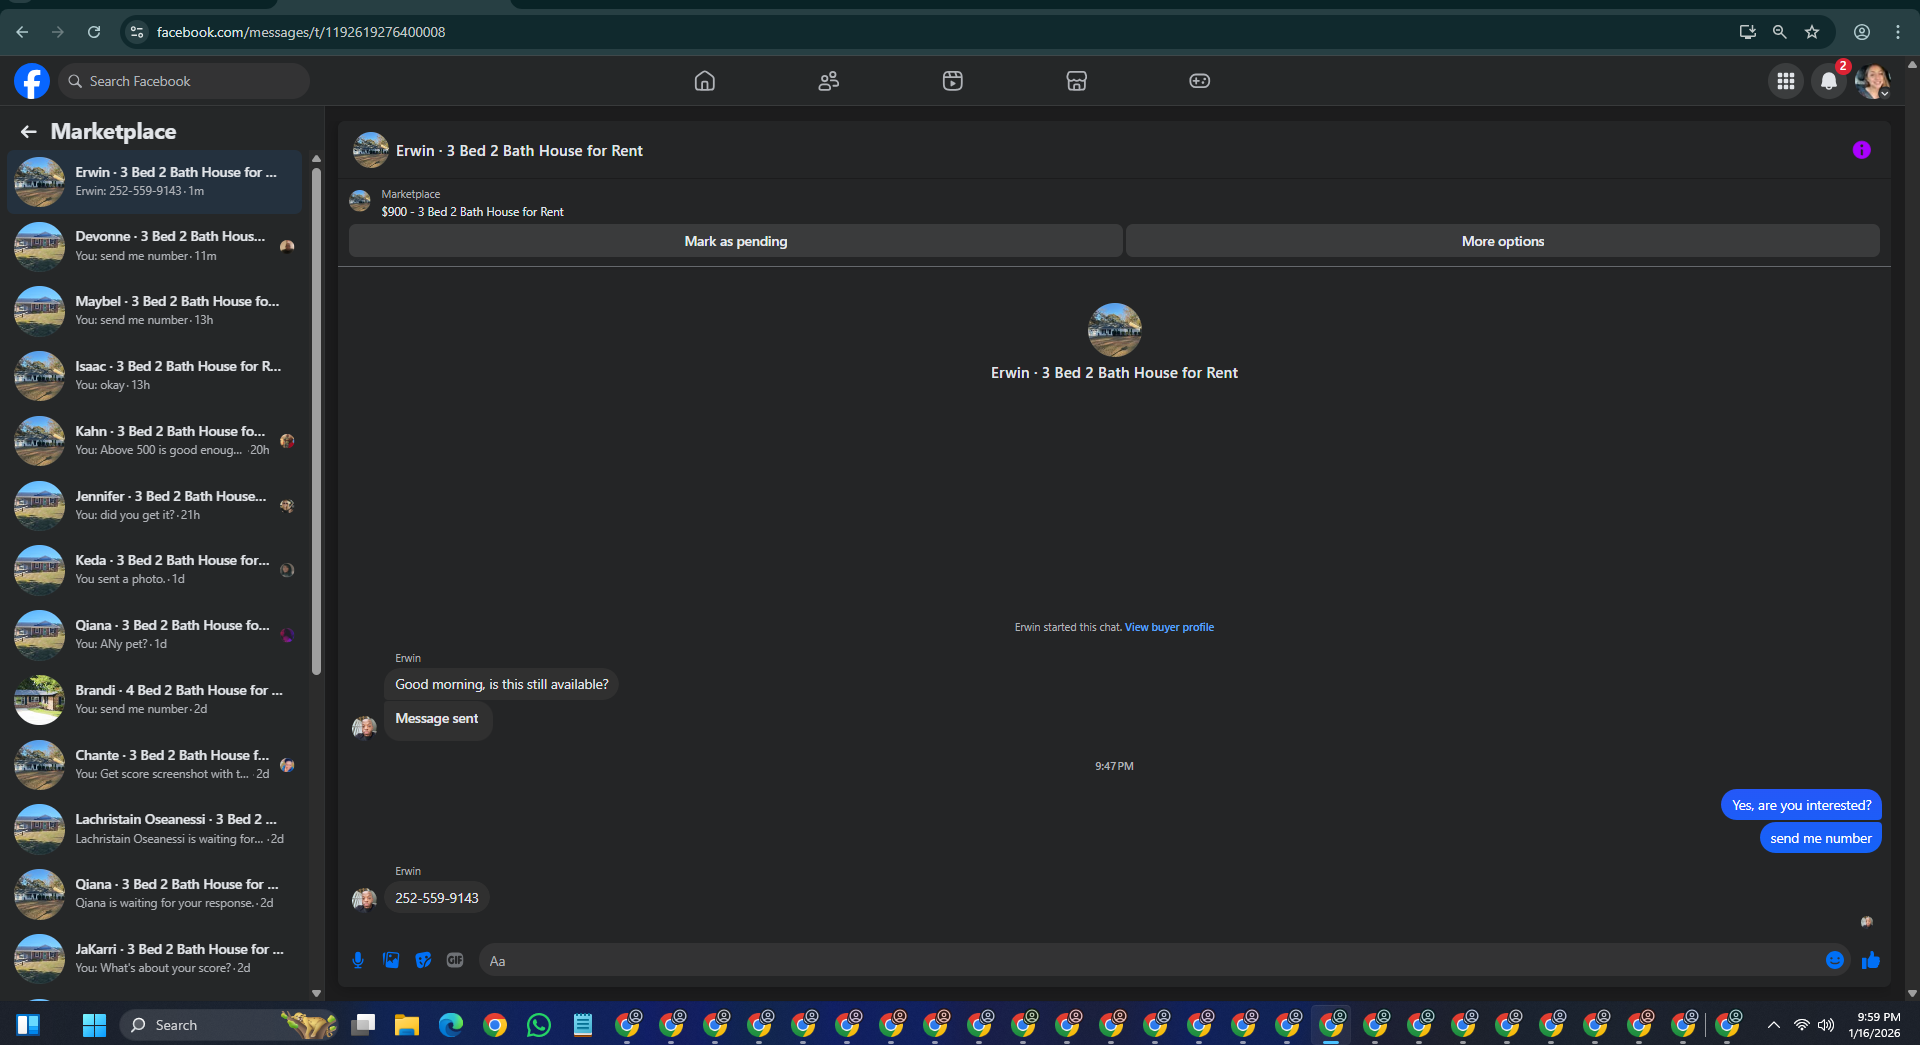
Task: Go back using Marketplace back arrow
Action: 28,131
